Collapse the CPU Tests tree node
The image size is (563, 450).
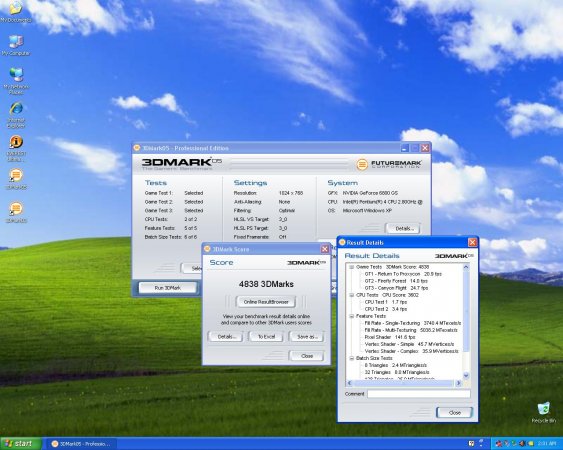[x=352, y=295]
